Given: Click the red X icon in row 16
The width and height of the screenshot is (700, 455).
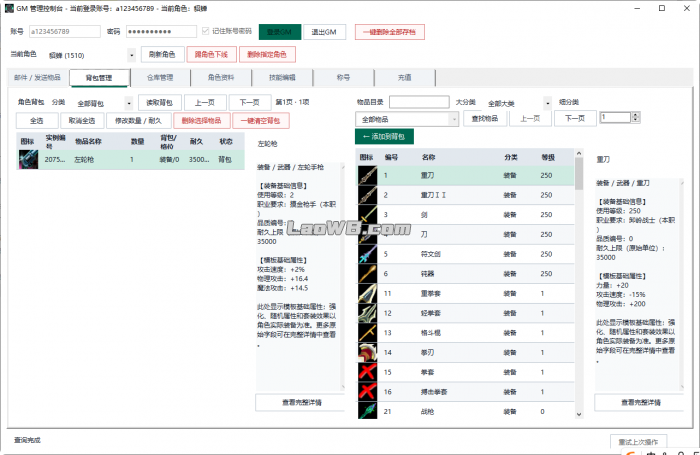Looking at the screenshot, I should pos(367,392).
